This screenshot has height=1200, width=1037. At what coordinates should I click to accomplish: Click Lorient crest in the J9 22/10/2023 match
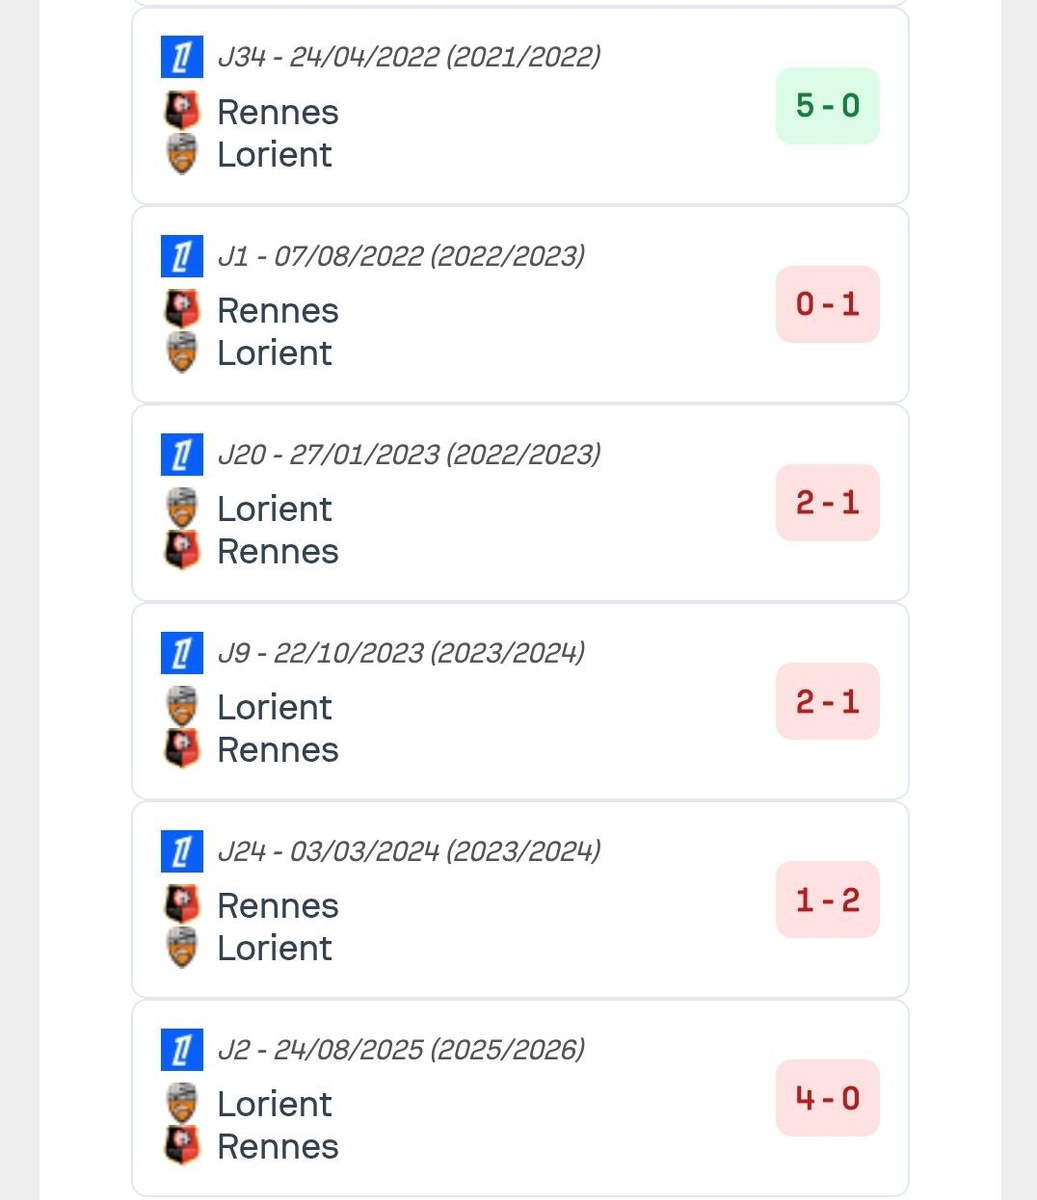182,706
